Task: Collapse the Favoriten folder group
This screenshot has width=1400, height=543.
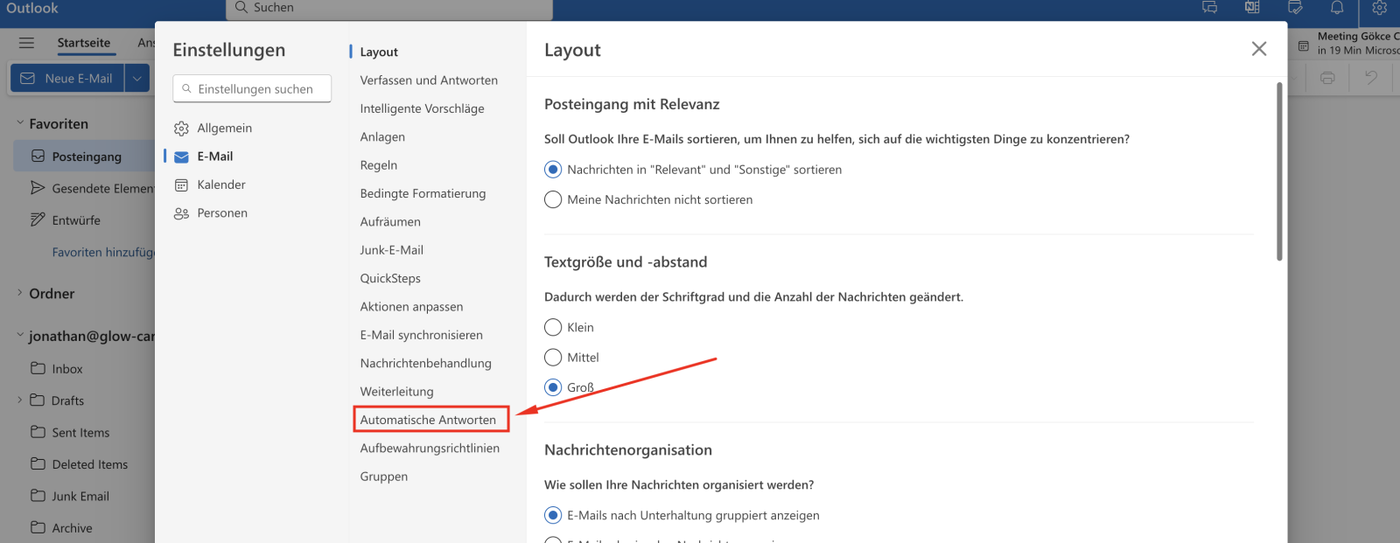Action: pos(20,124)
